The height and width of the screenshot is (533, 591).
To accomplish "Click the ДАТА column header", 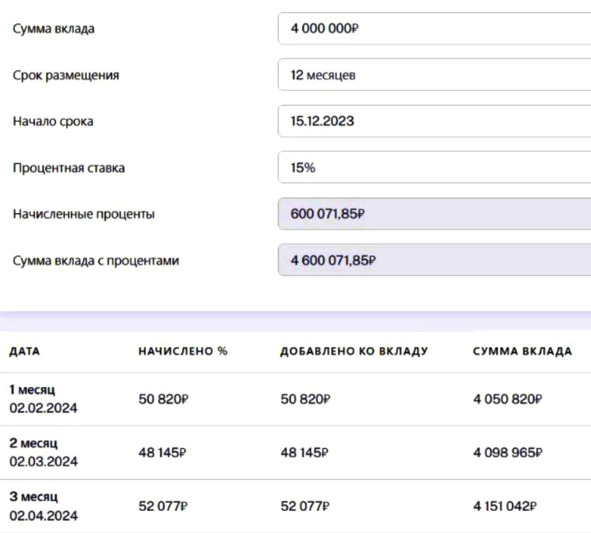I will coord(24,351).
